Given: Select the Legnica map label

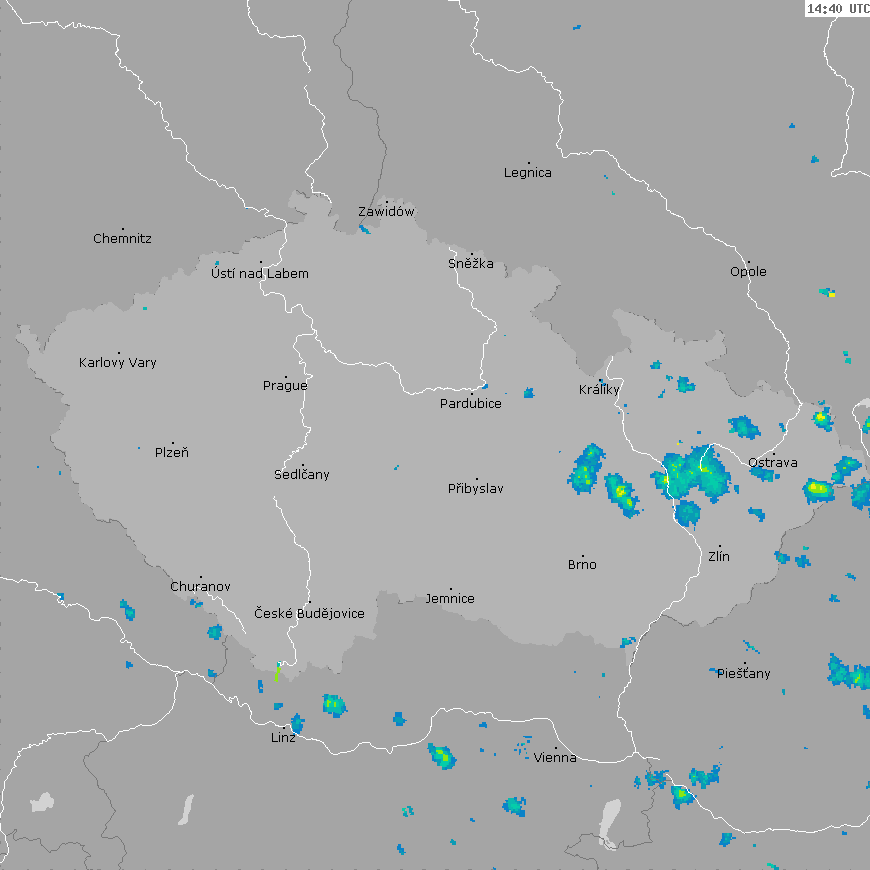Looking at the screenshot, I should pos(528,173).
